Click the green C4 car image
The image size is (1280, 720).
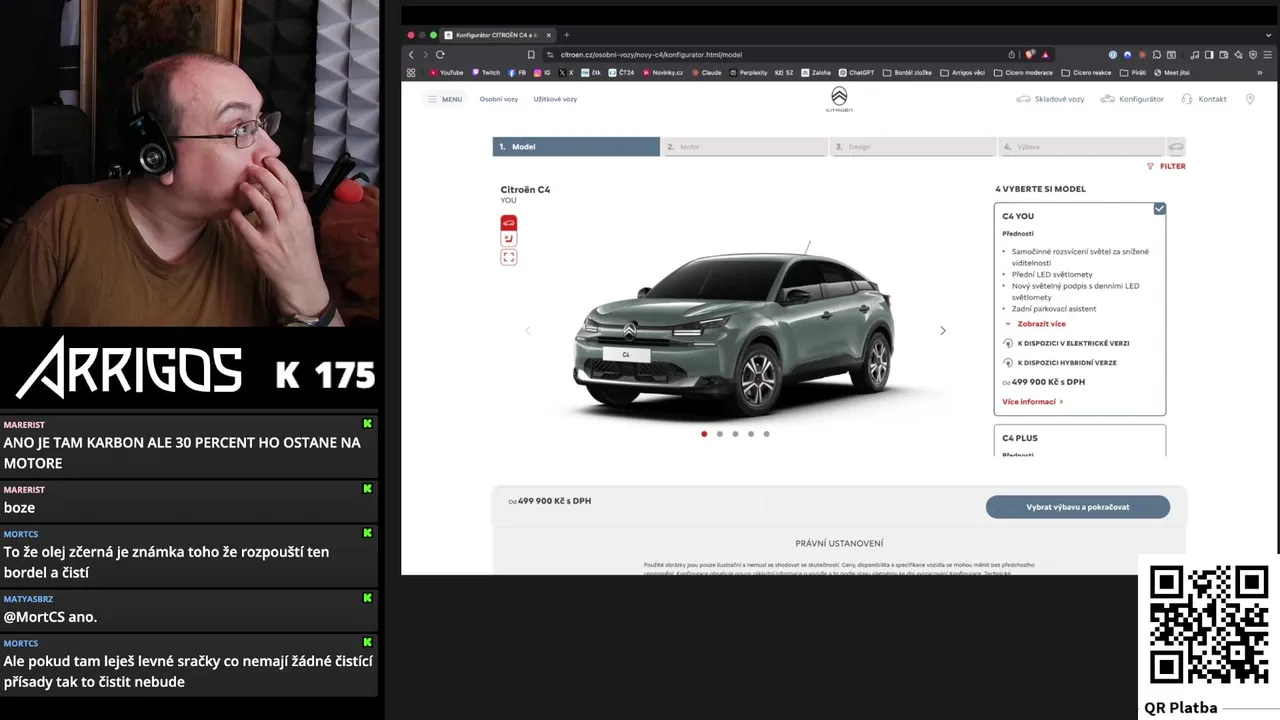(733, 332)
